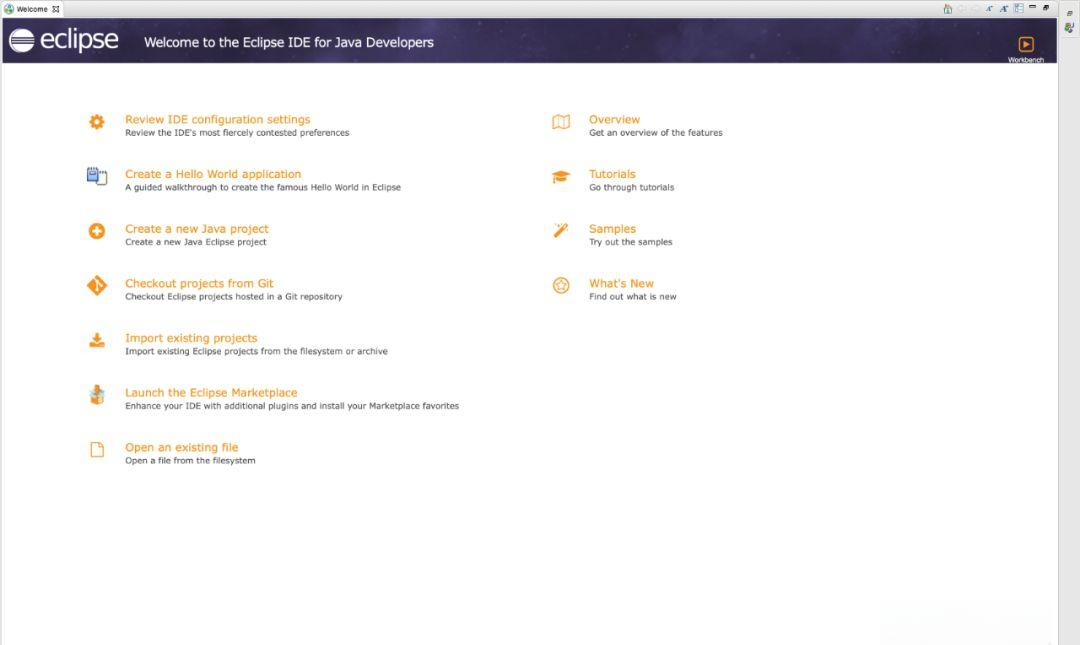Close the Welcome tab with its X

coord(56,9)
